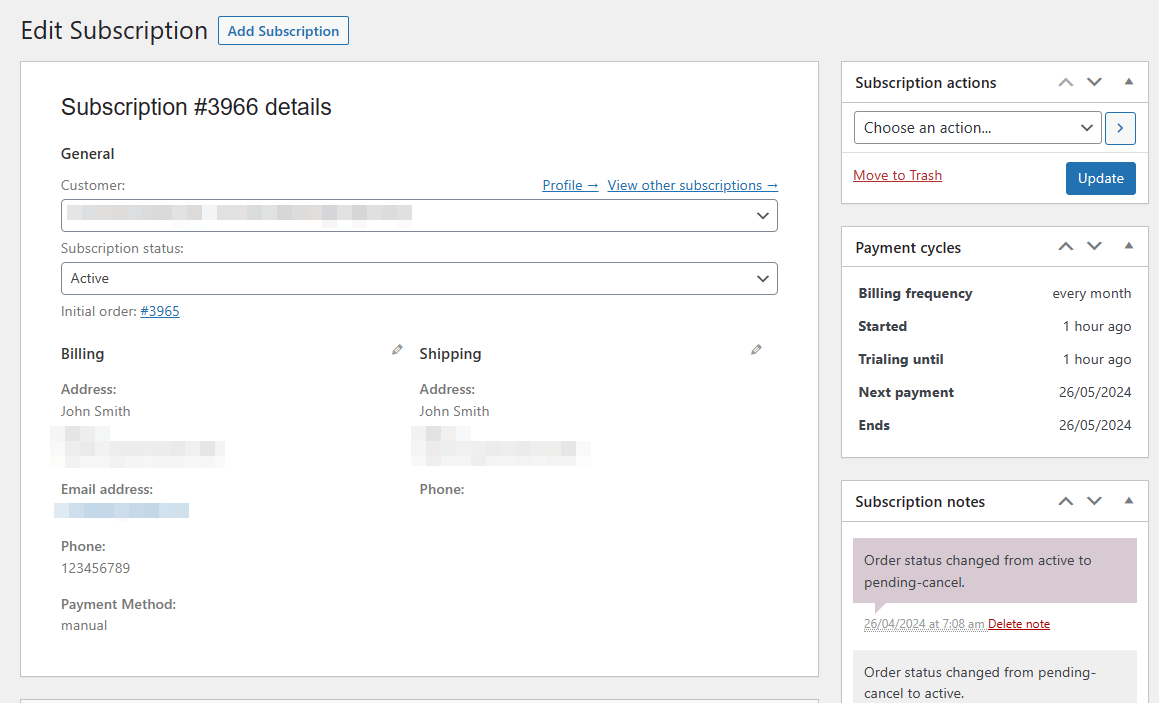Click the Update button
This screenshot has width=1159, height=703.
pyautogui.click(x=1100, y=178)
